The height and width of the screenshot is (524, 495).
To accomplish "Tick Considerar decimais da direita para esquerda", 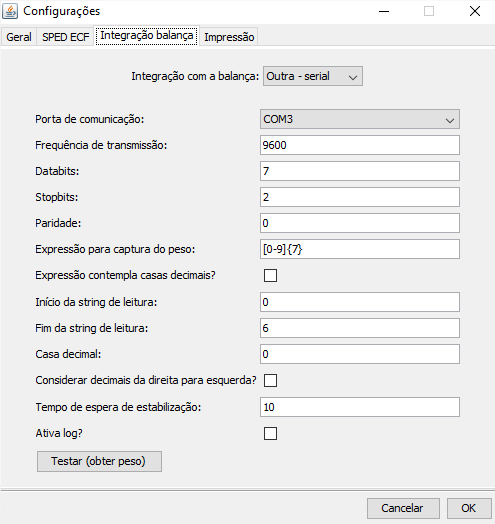I will 270,380.
